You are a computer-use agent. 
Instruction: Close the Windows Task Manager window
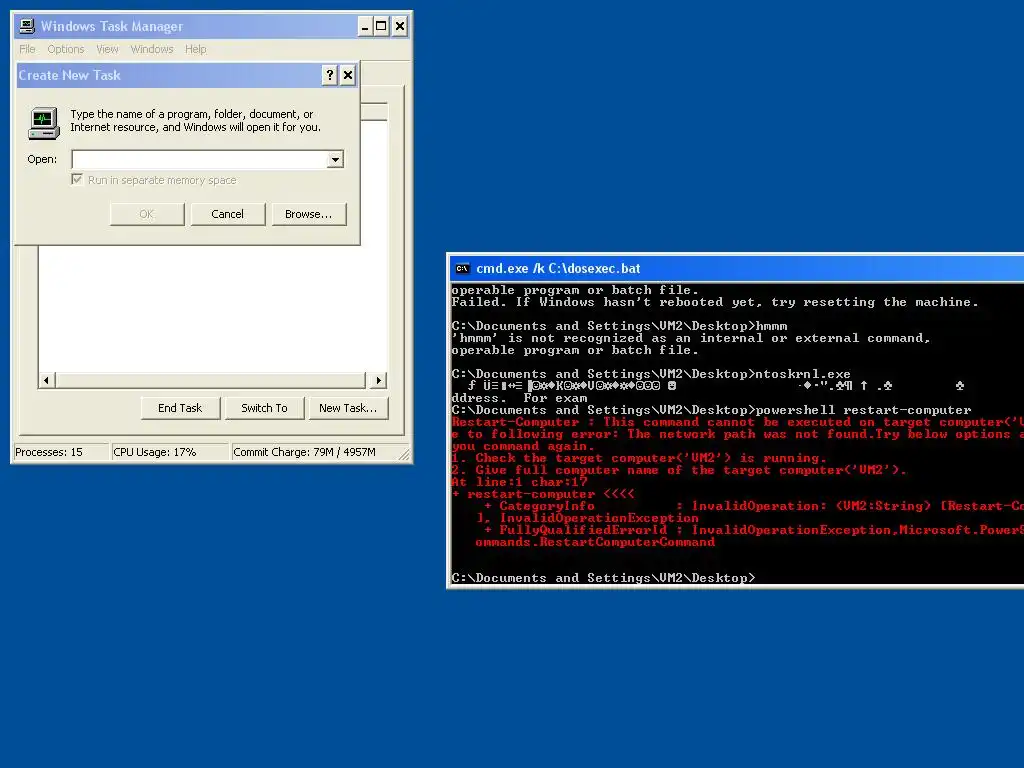point(400,26)
